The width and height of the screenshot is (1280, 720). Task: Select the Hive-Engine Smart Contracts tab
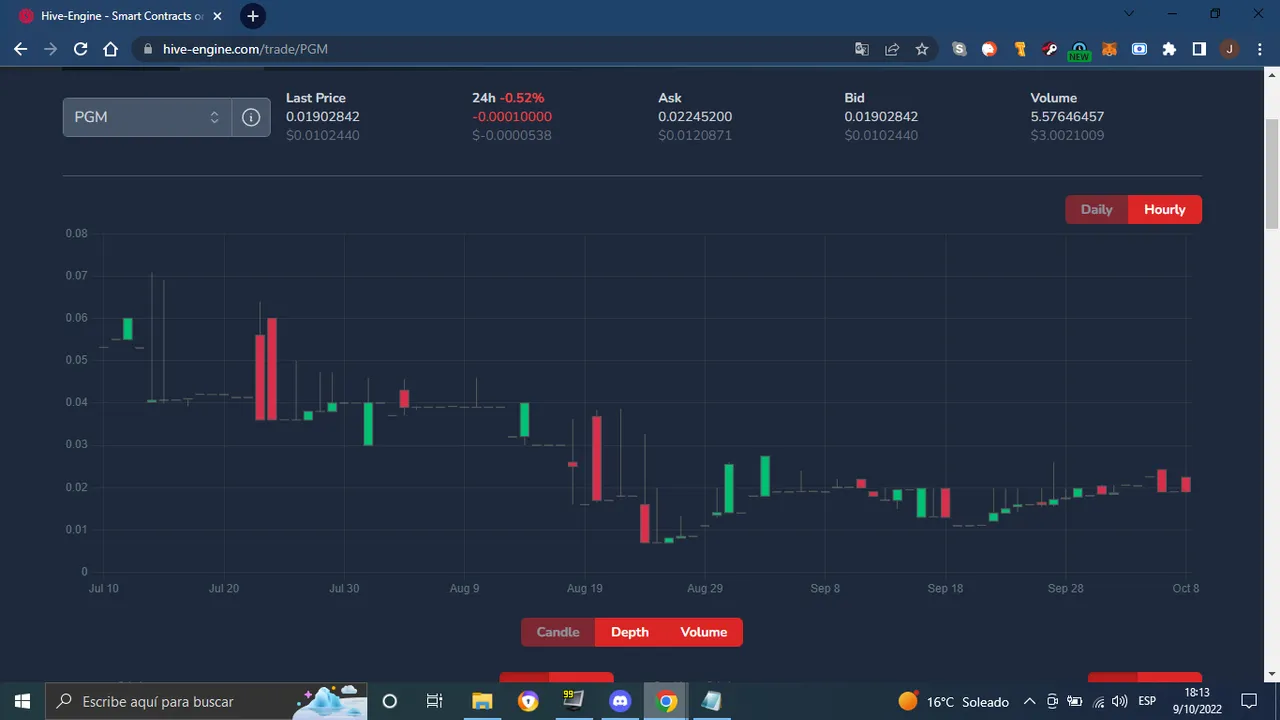[119, 16]
